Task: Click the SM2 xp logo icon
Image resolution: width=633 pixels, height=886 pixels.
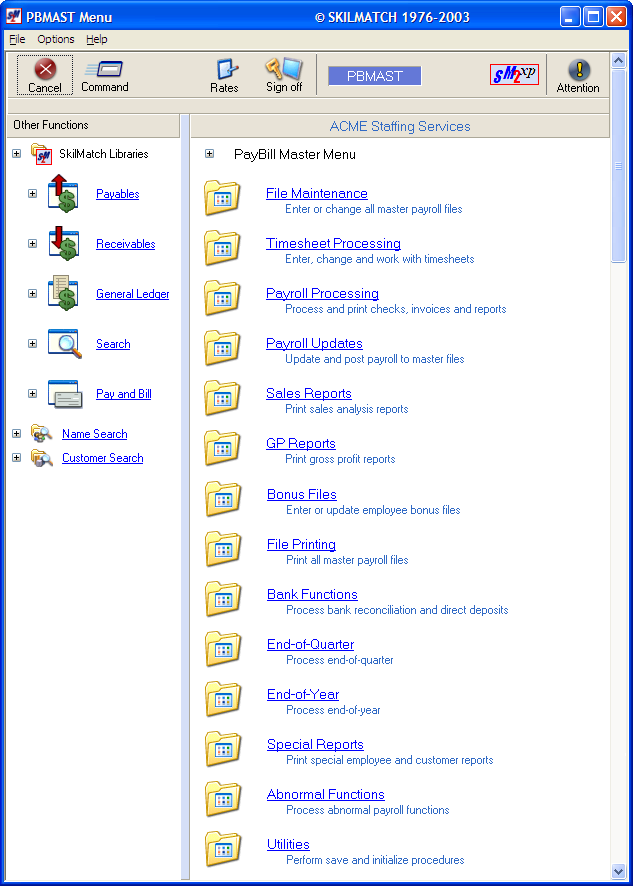Action: coord(514,75)
